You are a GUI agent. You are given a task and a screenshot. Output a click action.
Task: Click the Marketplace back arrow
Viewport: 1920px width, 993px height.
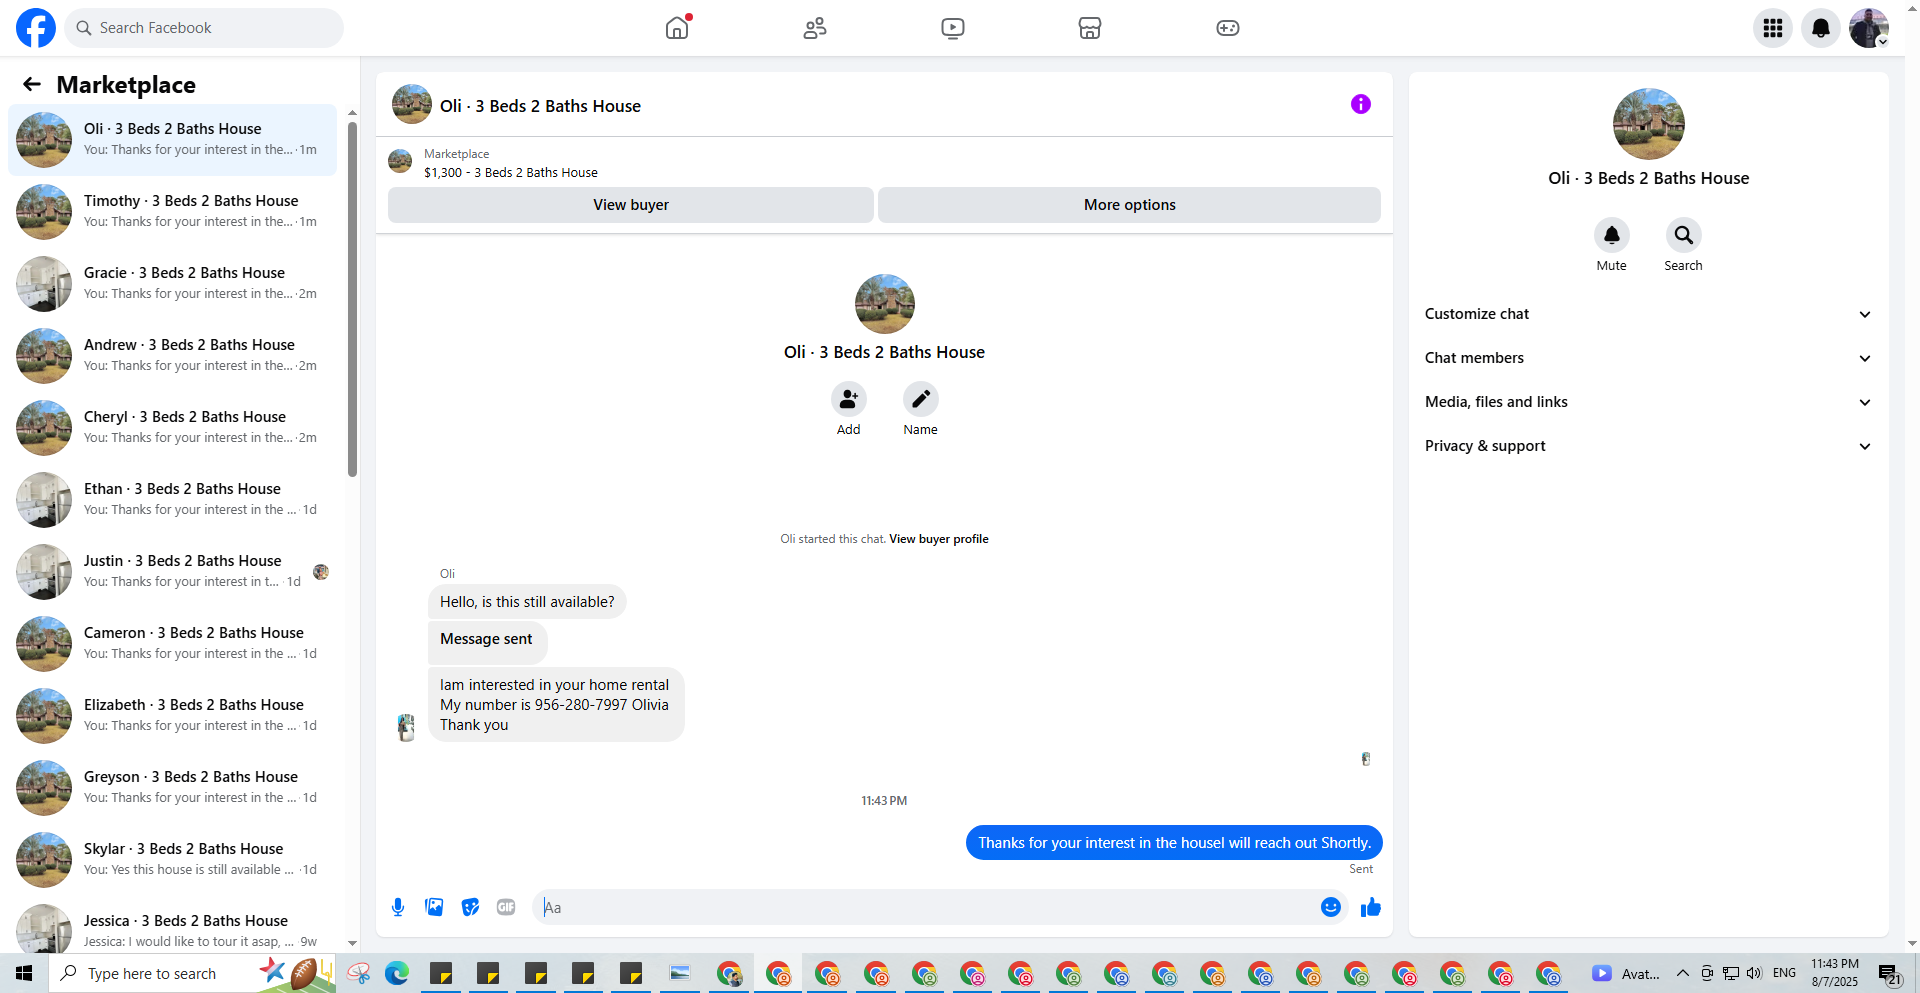(x=32, y=84)
